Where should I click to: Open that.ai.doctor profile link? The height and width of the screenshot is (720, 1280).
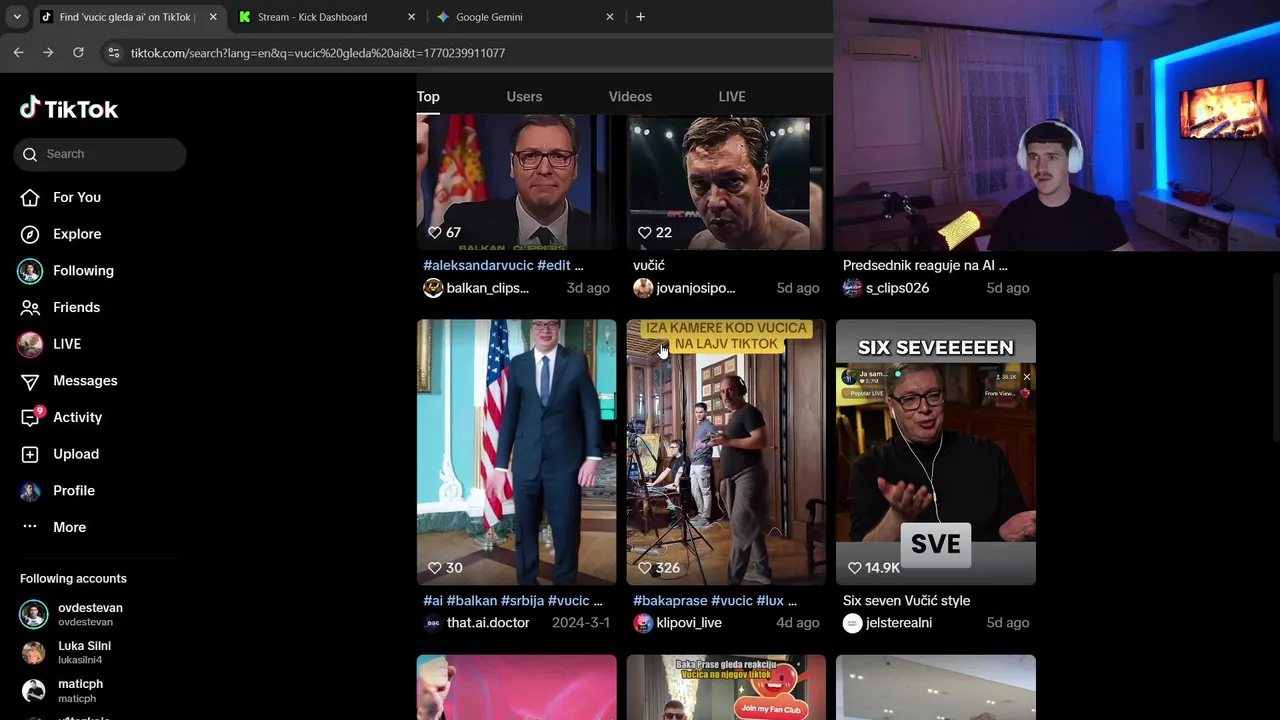click(x=488, y=623)
